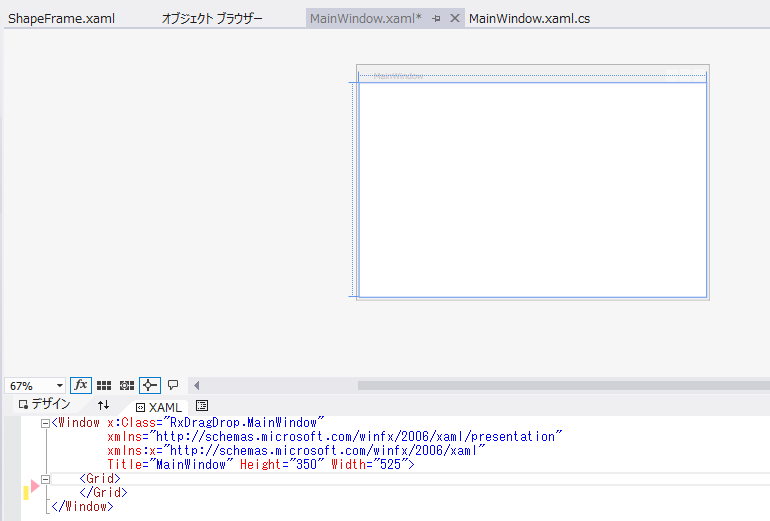Toggle the snap grid display icon
Image resolution: width=770 pixels, height=521 pixels.
[104, 385]
